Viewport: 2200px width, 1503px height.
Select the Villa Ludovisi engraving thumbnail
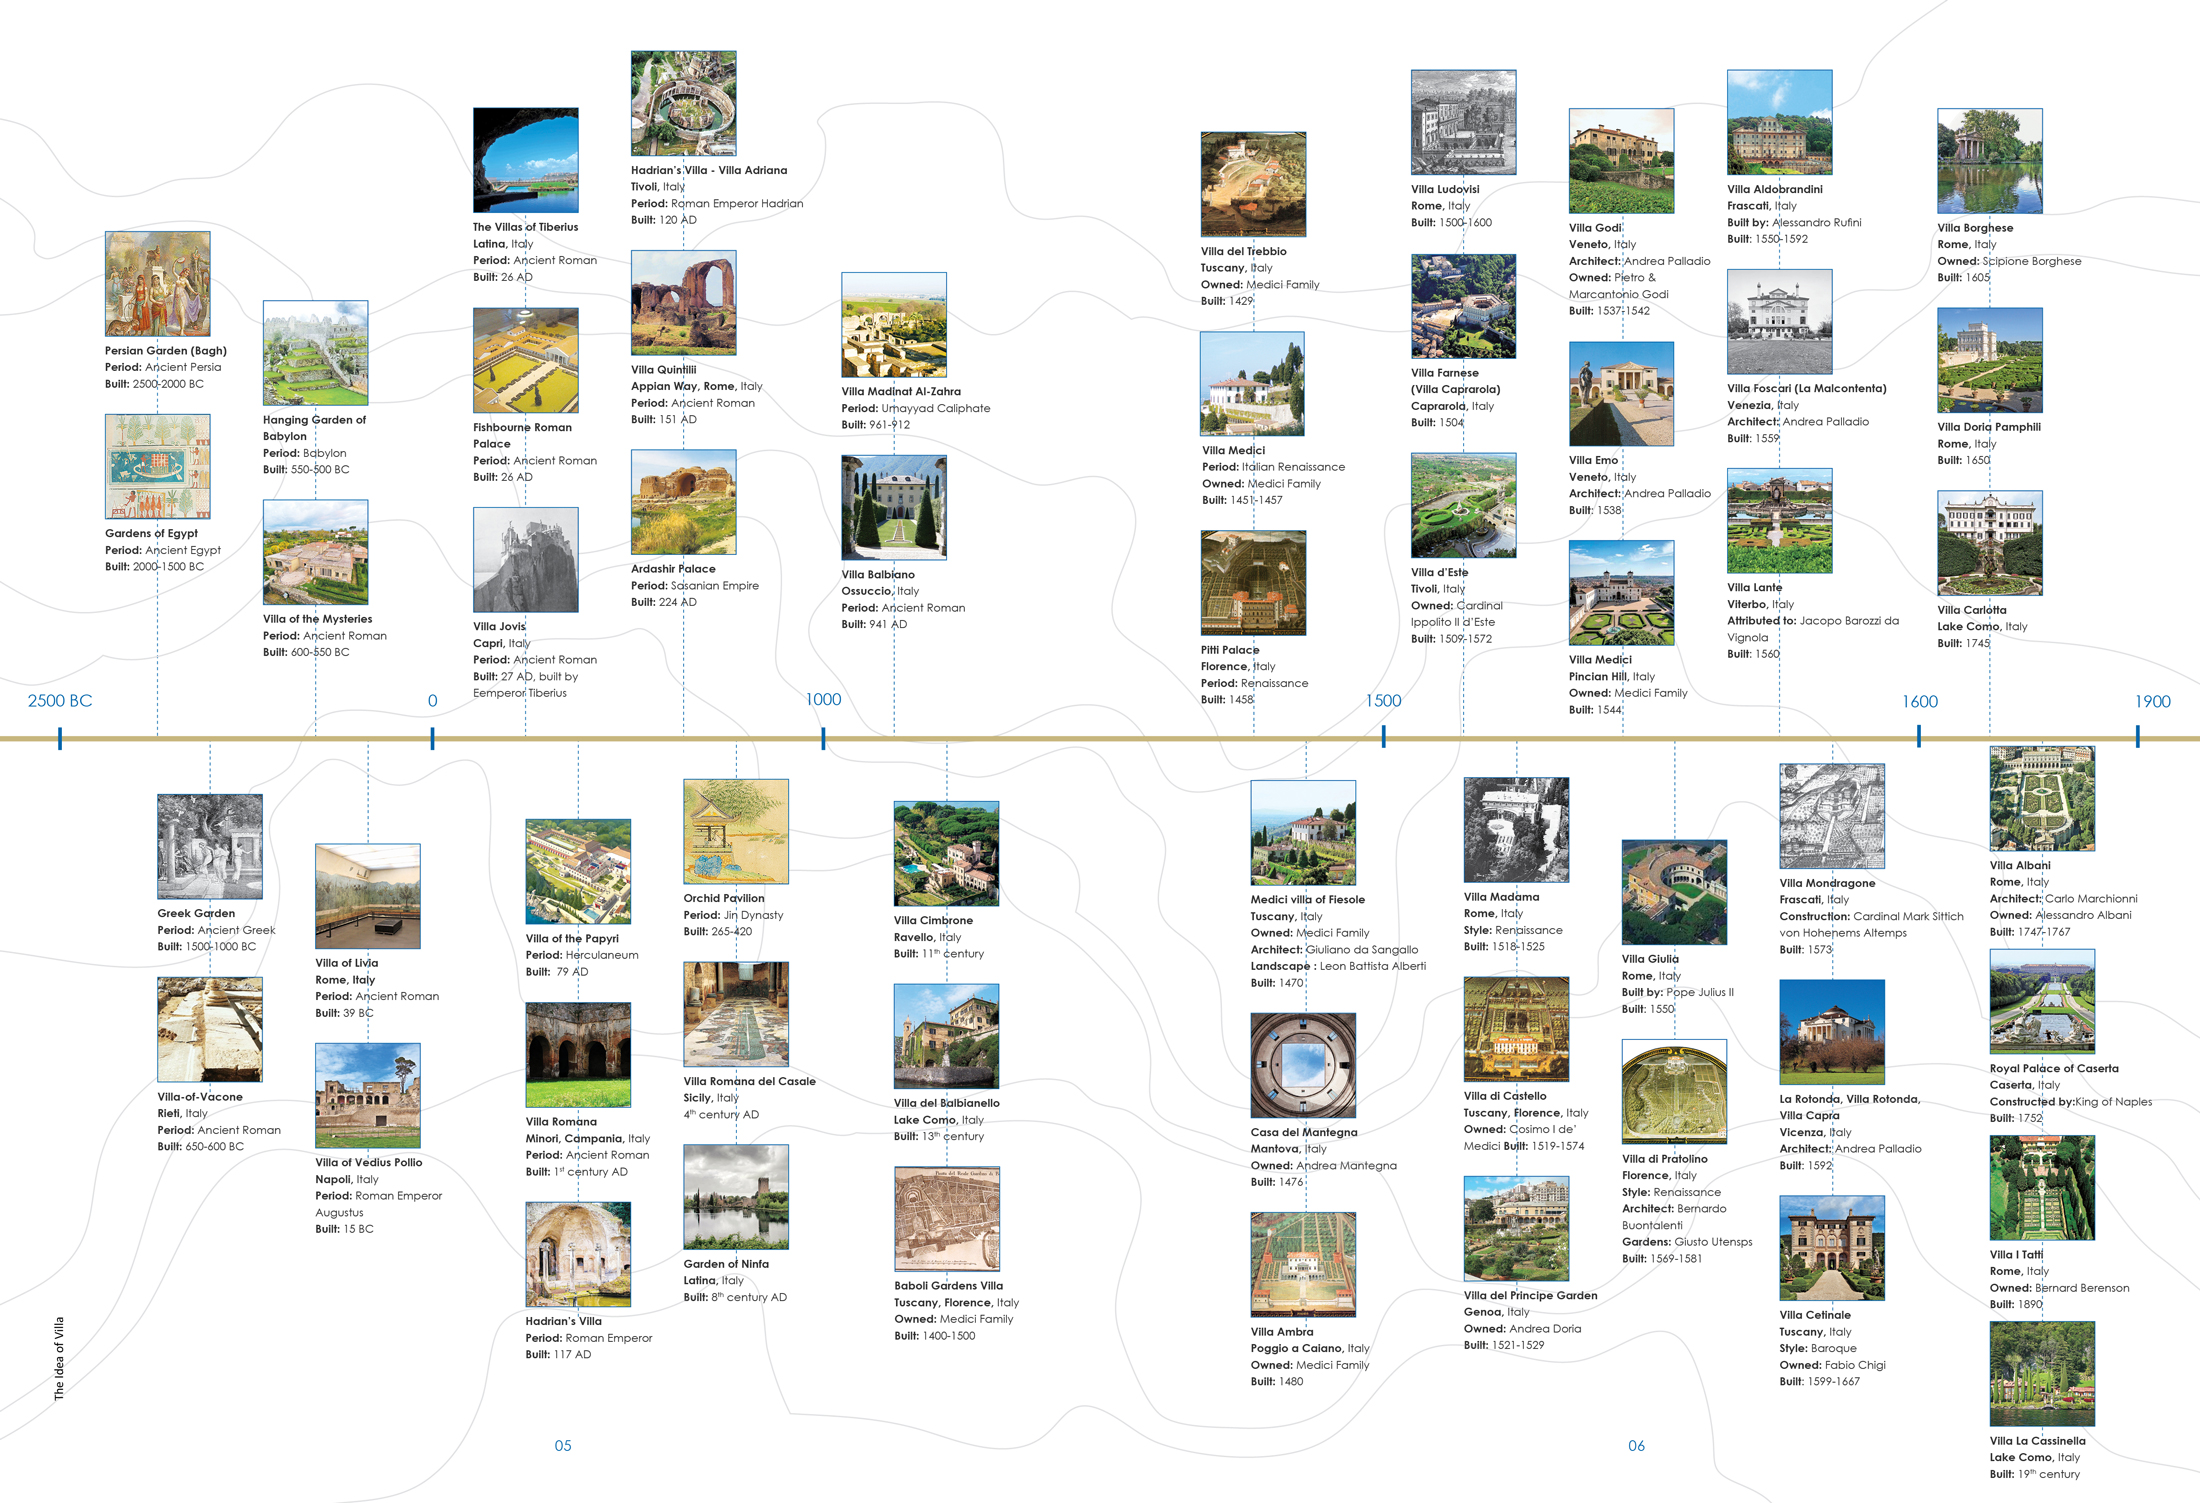click(x=1463, y=122)
